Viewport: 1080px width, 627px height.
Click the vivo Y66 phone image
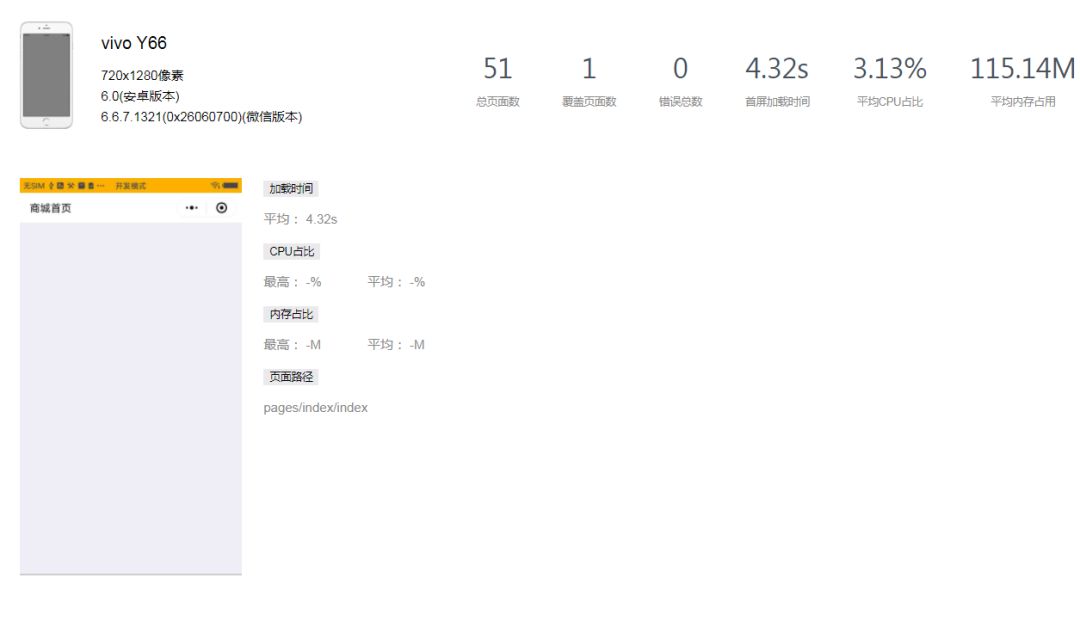pos(46,75)
